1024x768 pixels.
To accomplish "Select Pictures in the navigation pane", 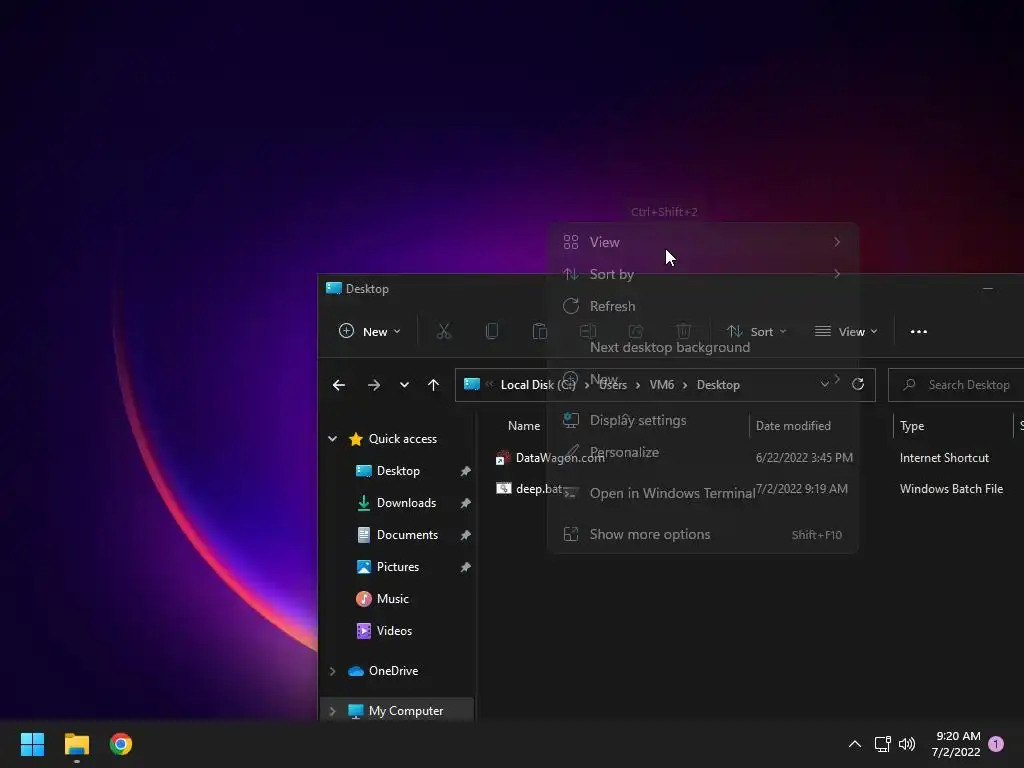I will [x=398, y=567].
